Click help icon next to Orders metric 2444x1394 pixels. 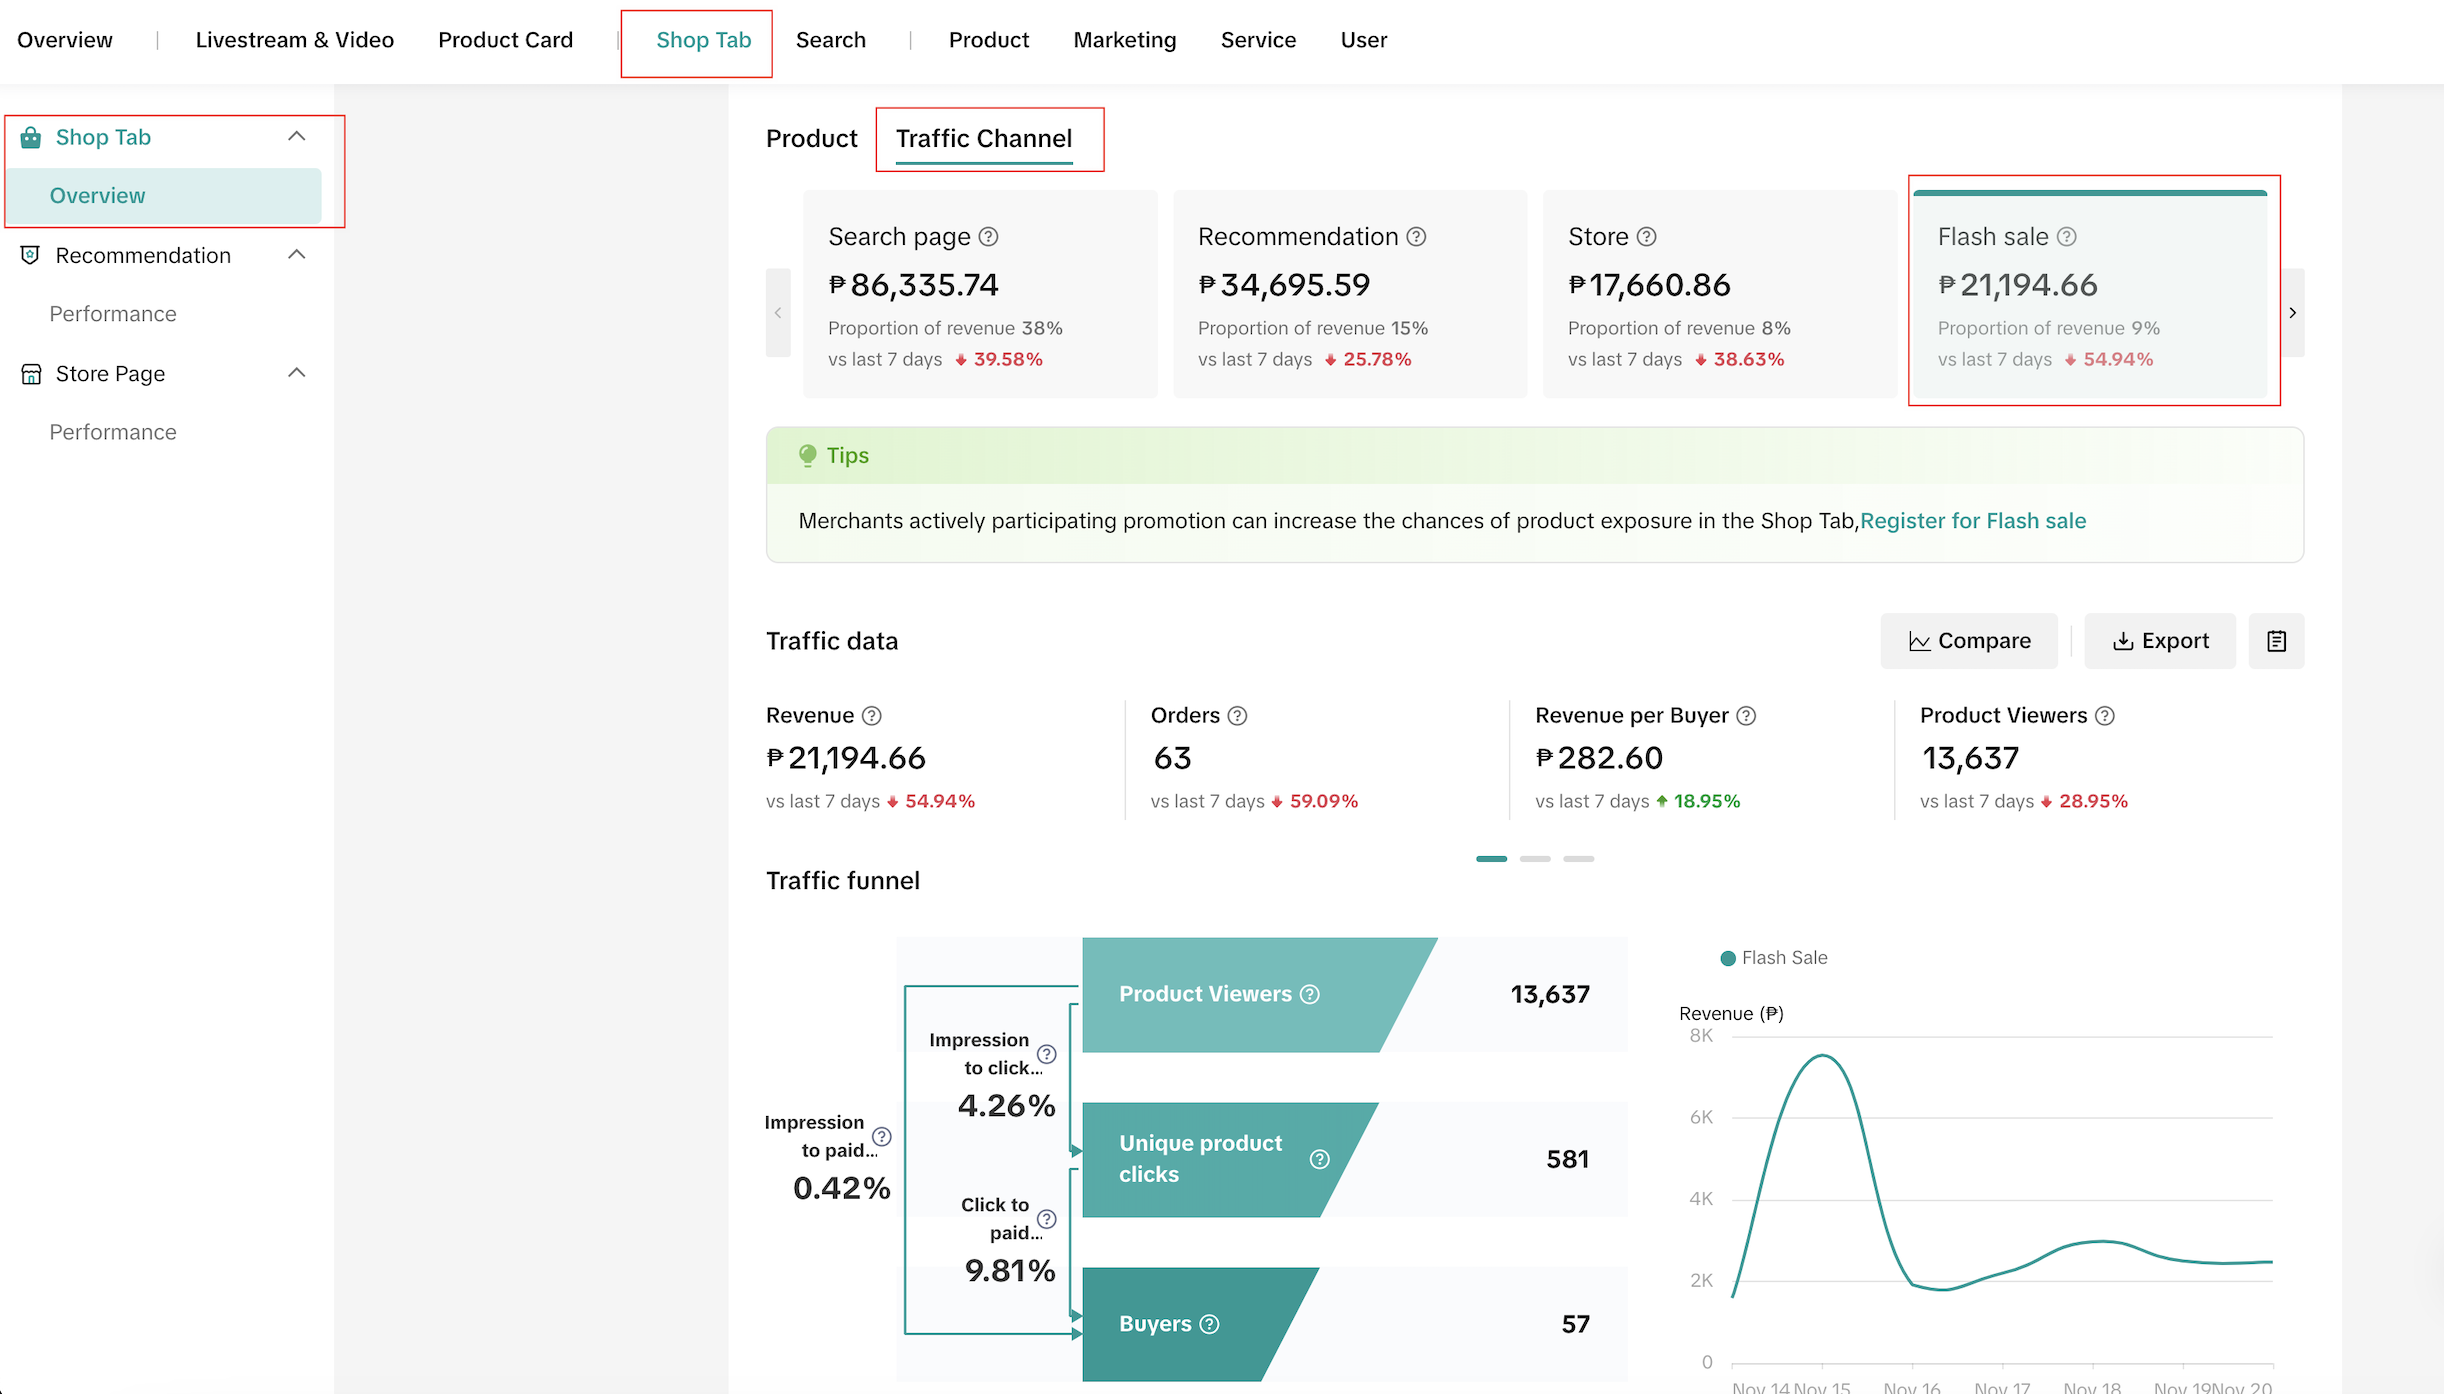click(x=1237, y=716)
